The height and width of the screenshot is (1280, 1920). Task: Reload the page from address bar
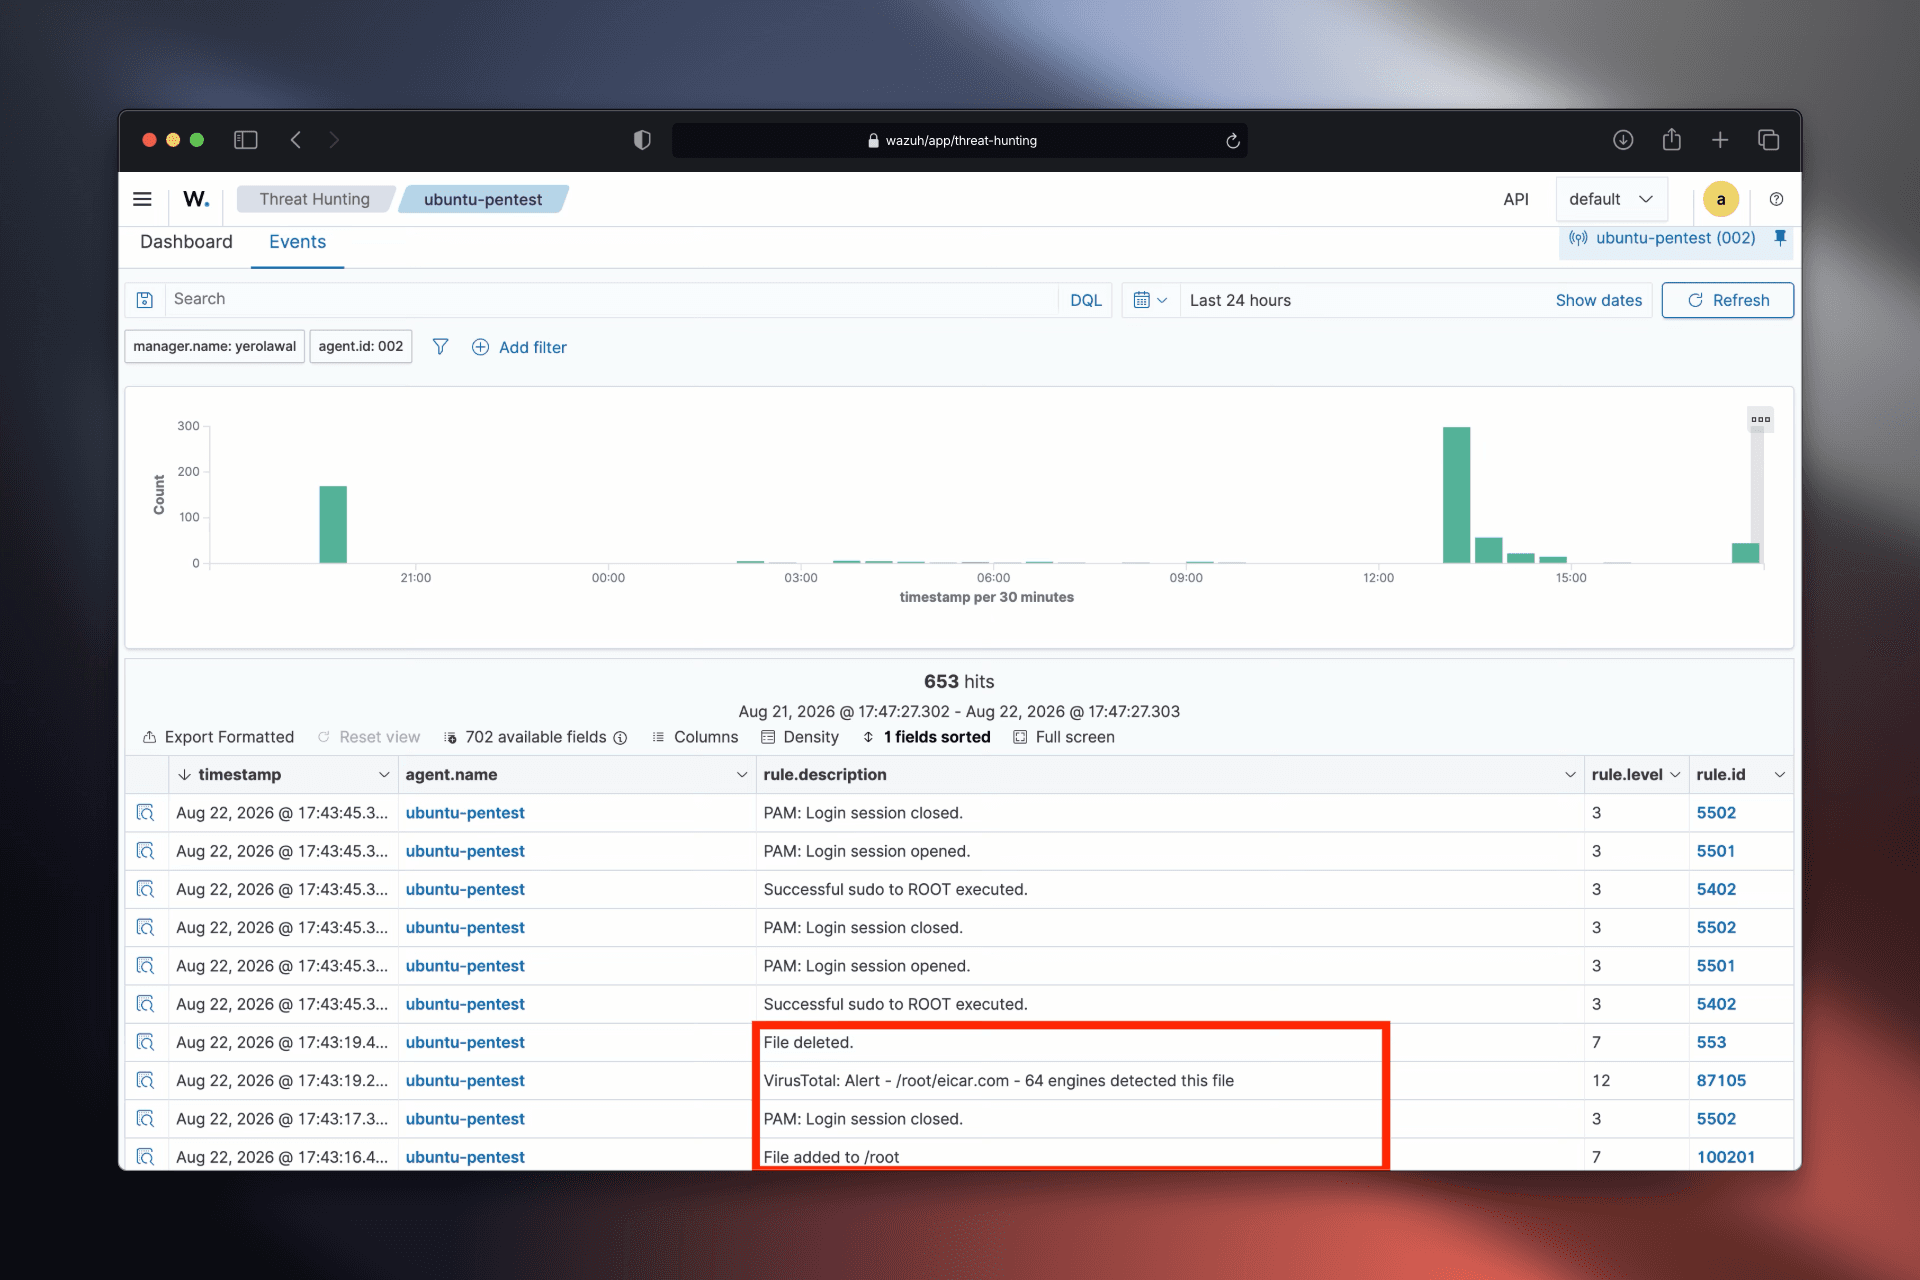(x=1232, y=141)
